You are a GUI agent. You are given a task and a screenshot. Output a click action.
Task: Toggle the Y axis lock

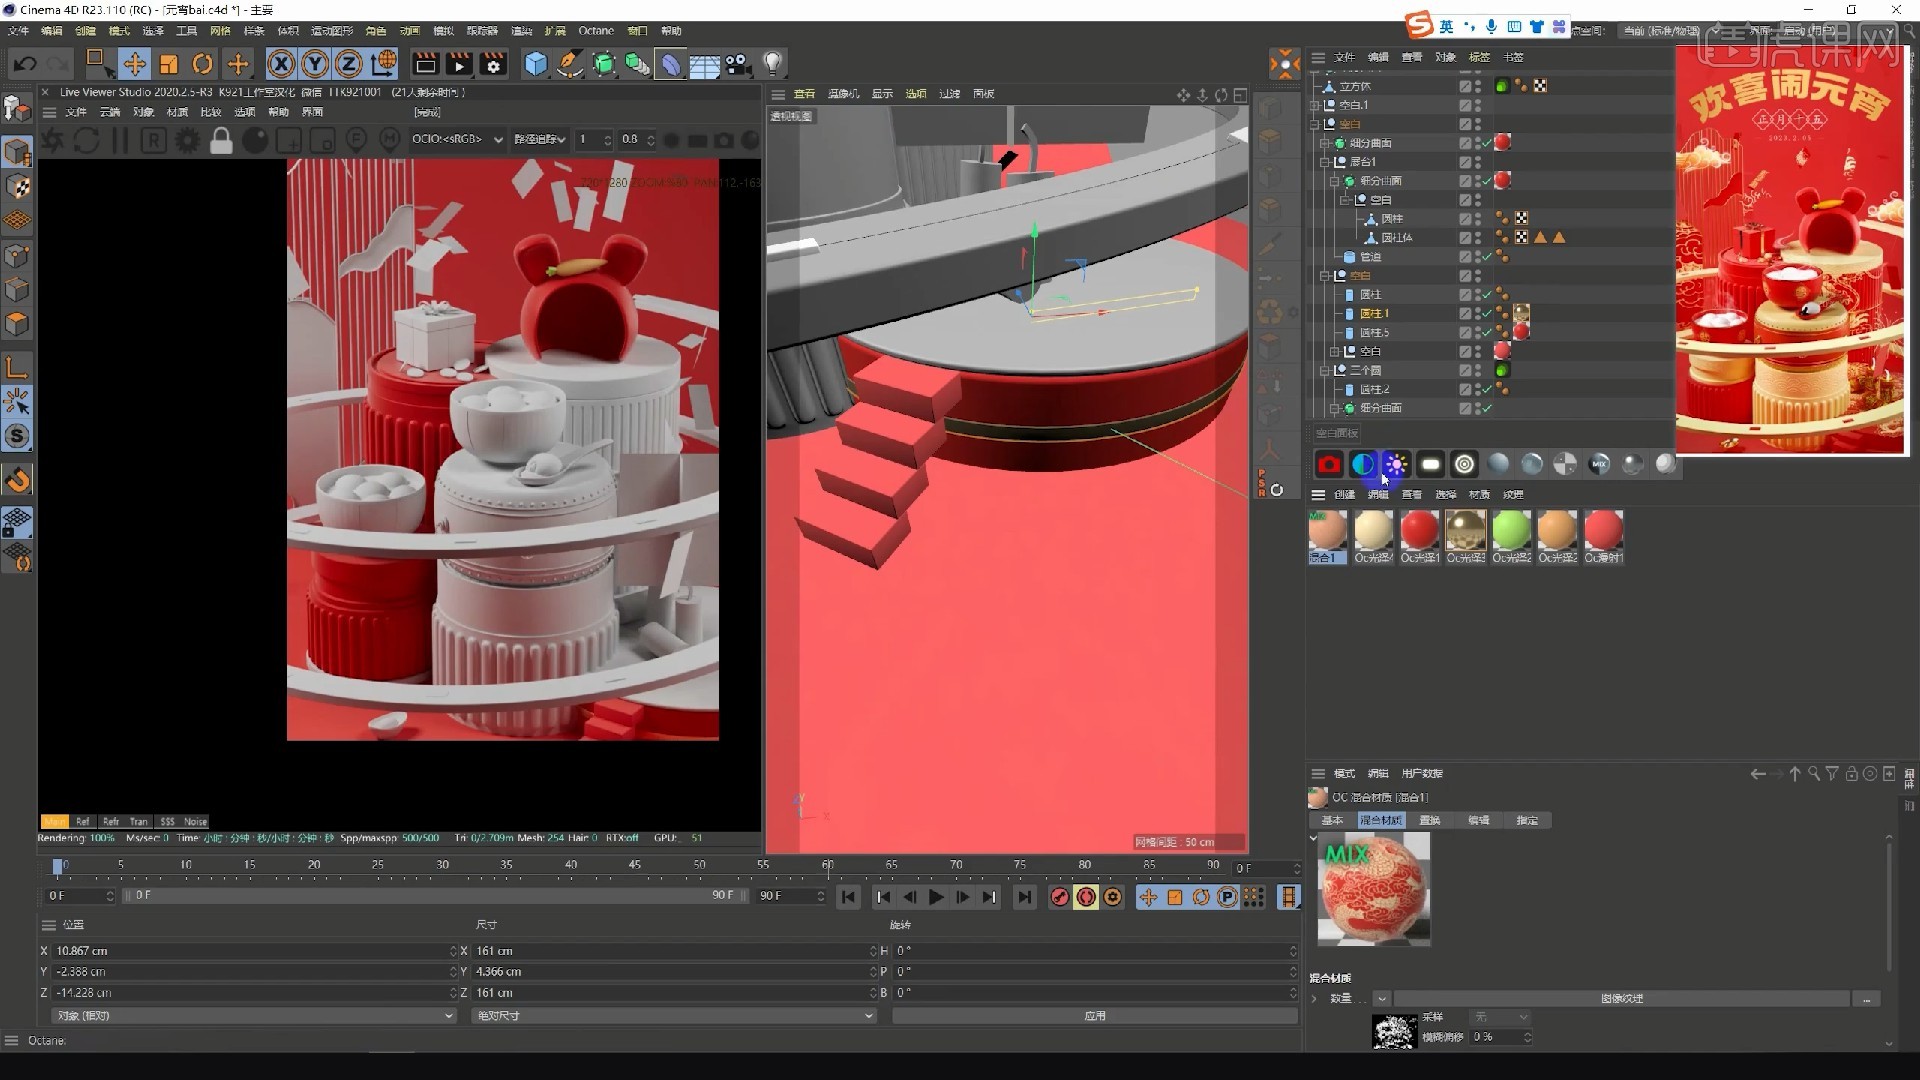pos(315,64)
